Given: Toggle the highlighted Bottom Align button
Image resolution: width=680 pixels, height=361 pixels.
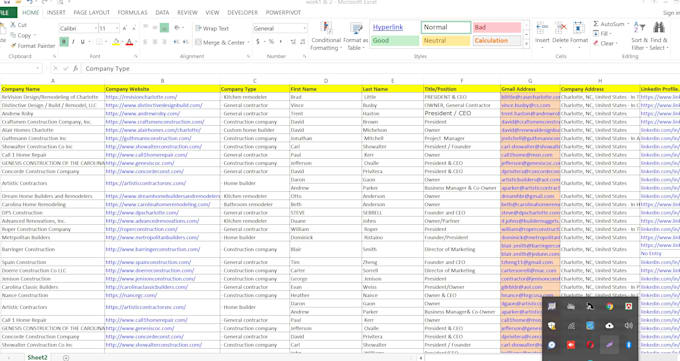Looking at the screenshot, I should coord(164,28).
